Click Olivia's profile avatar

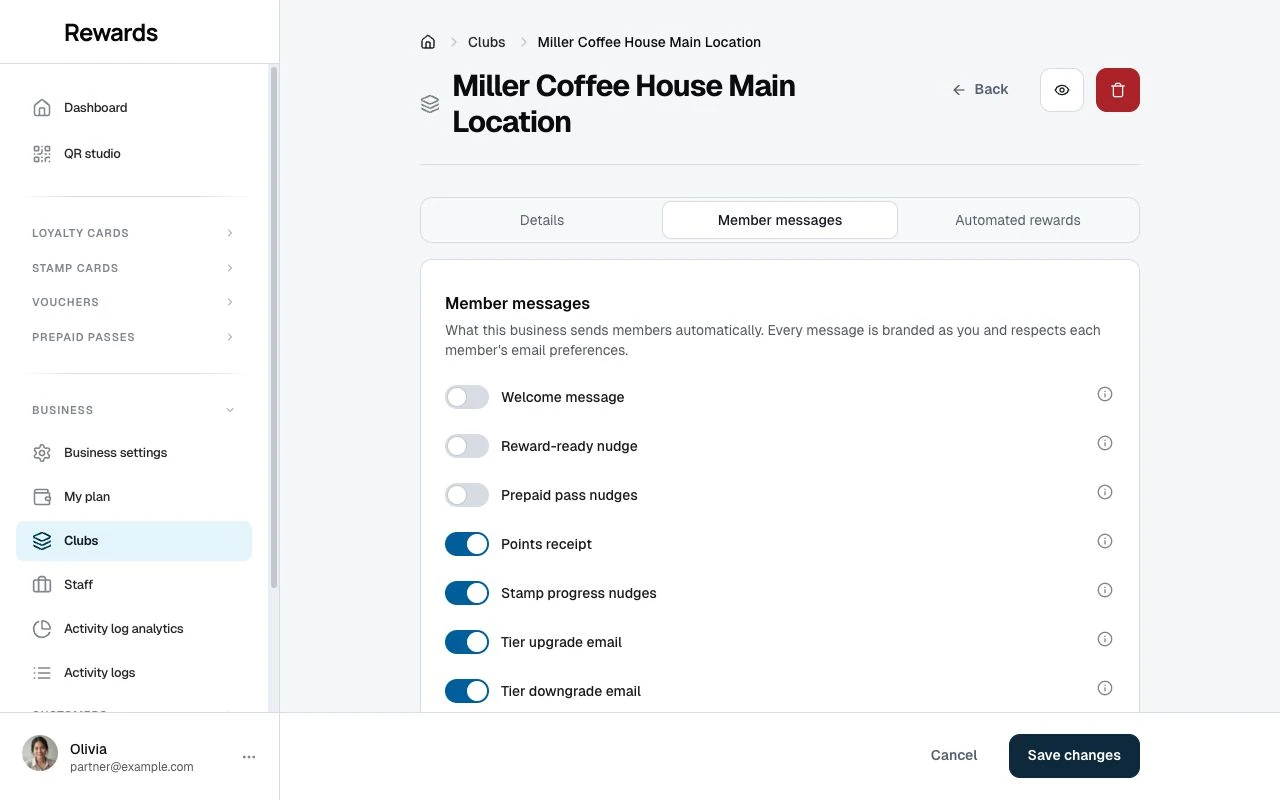pos(40,754)
